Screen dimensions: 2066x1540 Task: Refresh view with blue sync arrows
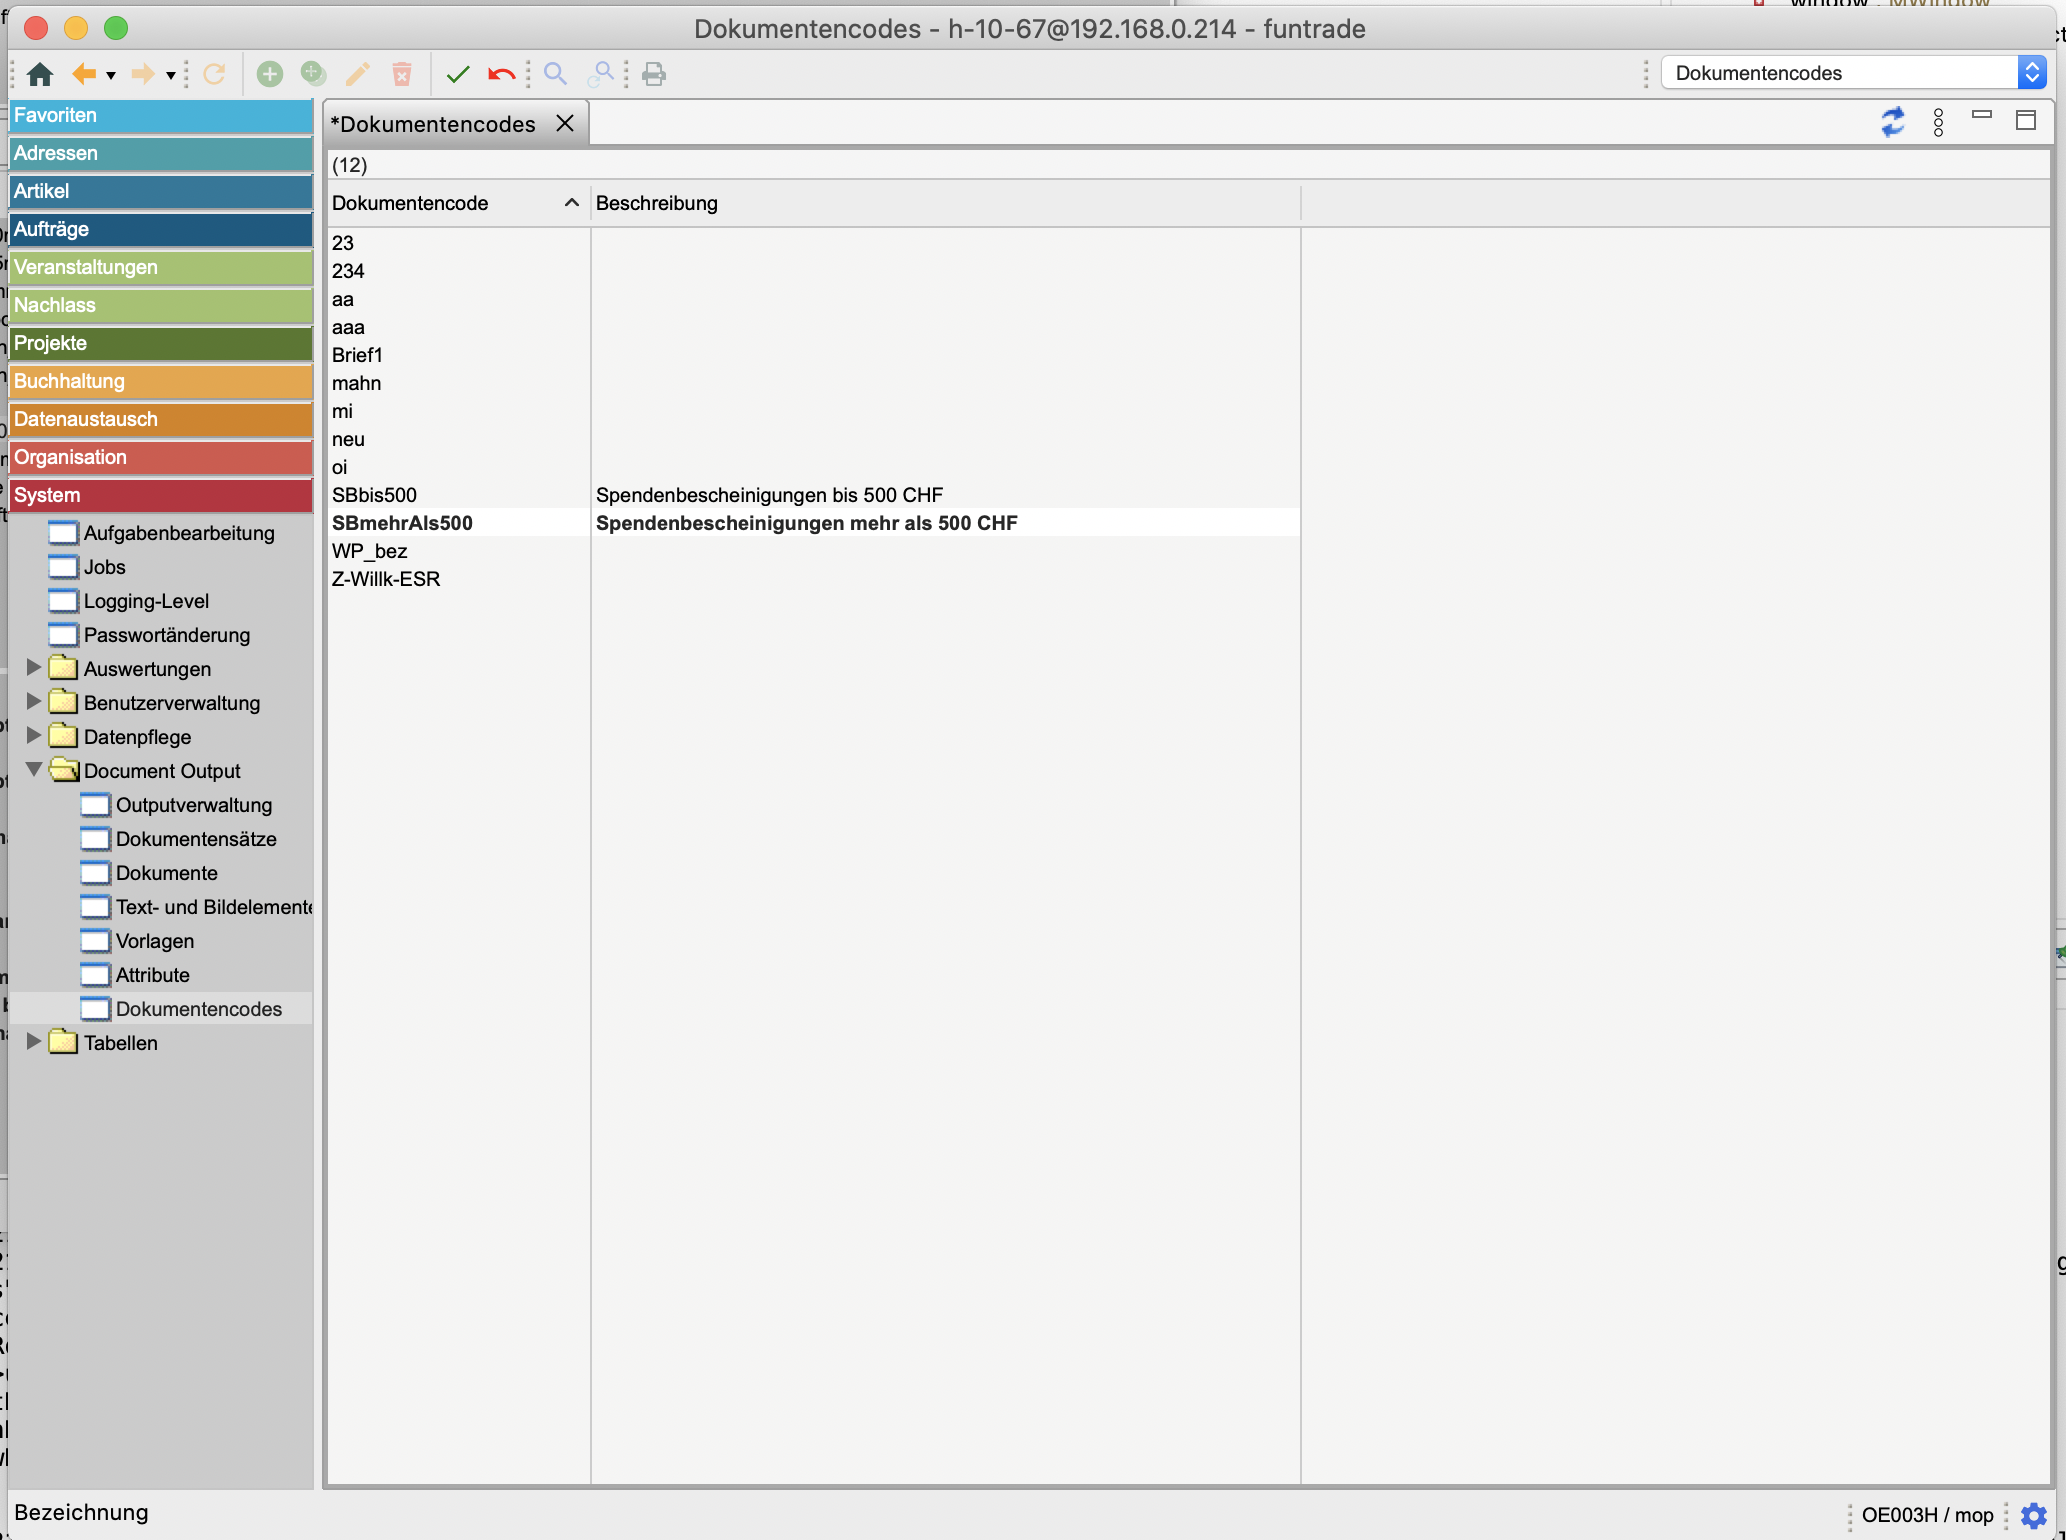tap(1893, 122)
